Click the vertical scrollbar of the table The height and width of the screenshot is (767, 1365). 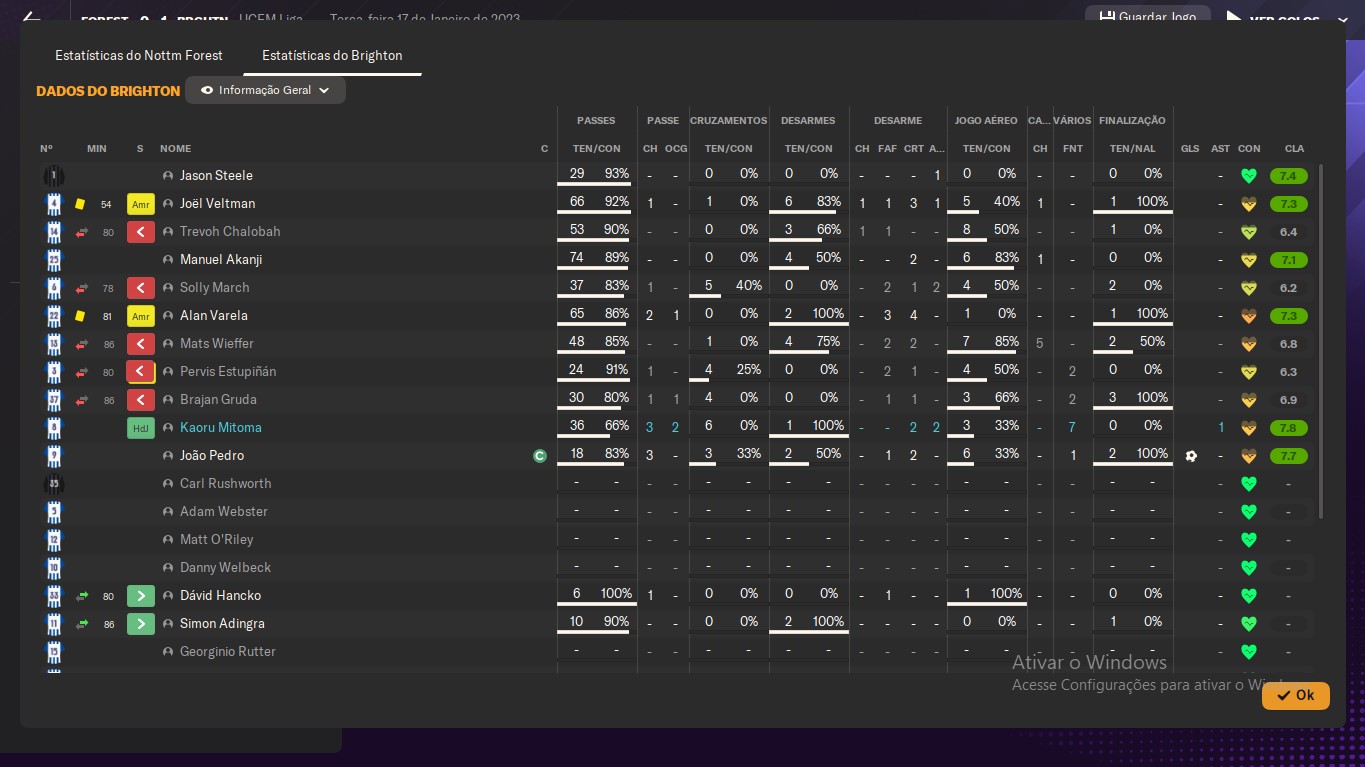1321,342
